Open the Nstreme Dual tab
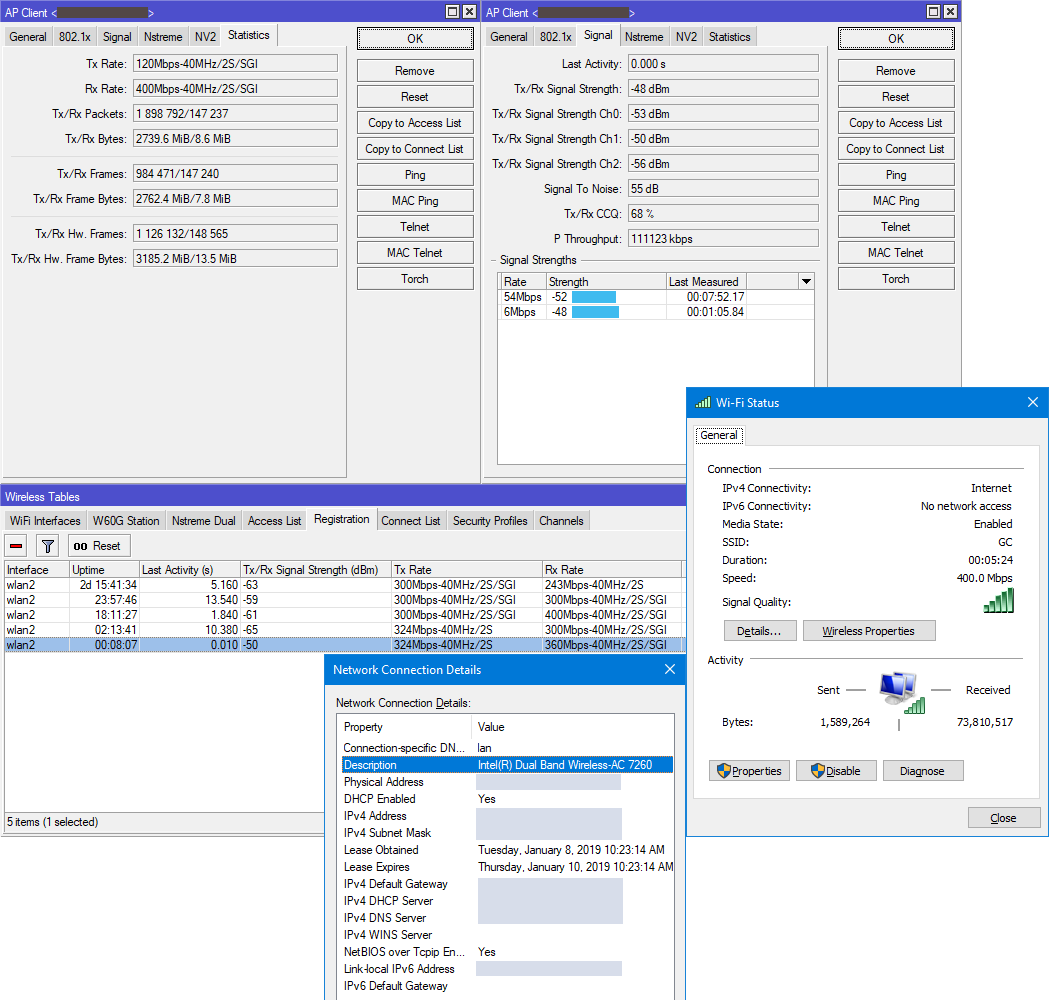 [x=203, y=520]
